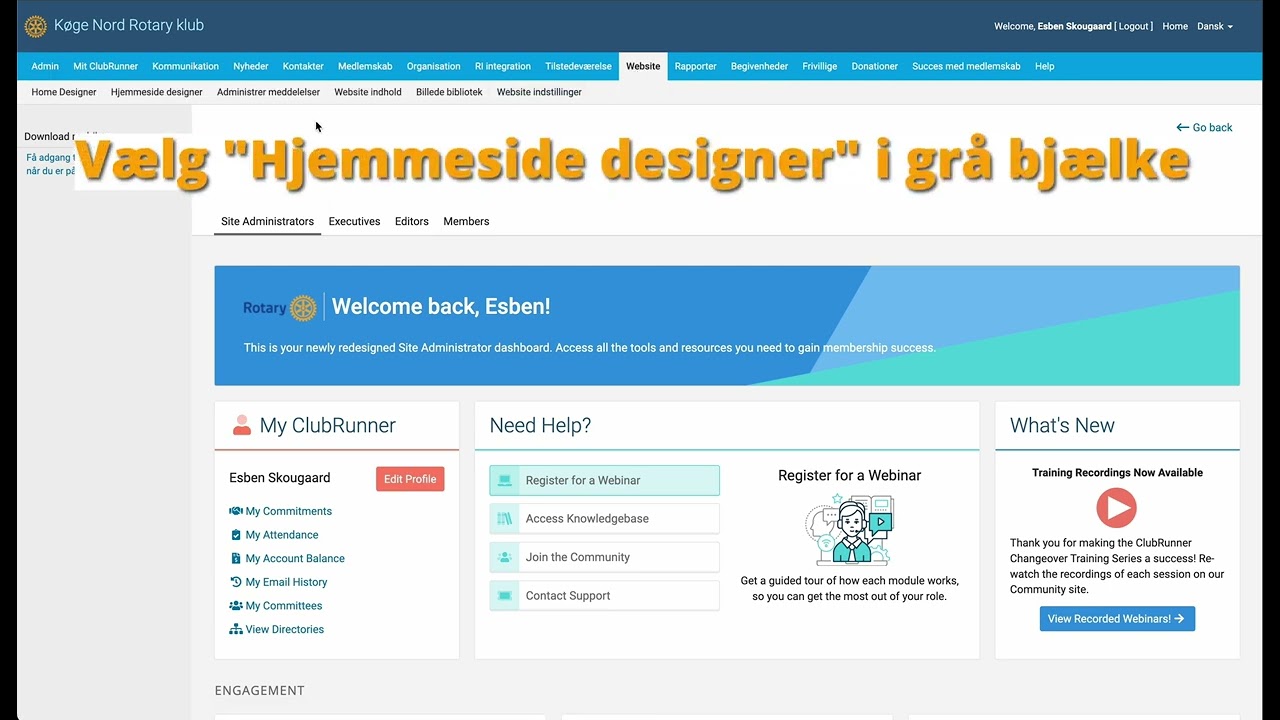Image resolution: width=1280 pixels, height=720 pixels.
Task: Select Administrer meddelelser submenu item
Action: pos(268,92)
